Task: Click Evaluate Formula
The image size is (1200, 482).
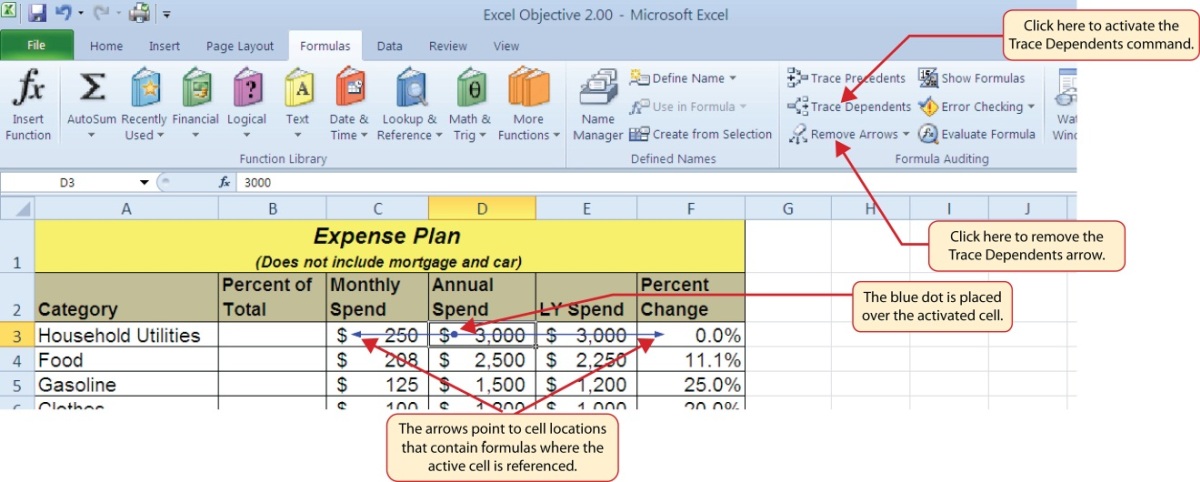Action: (977, 134)
